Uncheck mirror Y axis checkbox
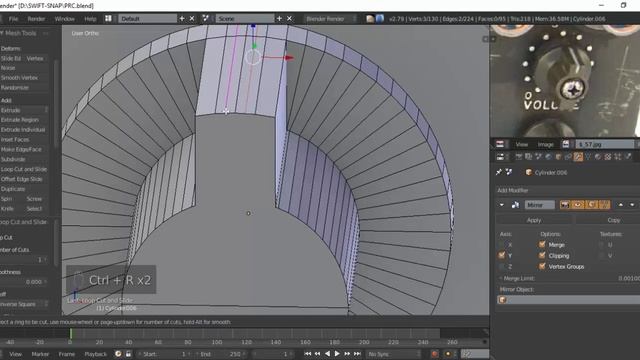This screenshot has width=640, height=360. pyautogui.click(x=502, y=255)
